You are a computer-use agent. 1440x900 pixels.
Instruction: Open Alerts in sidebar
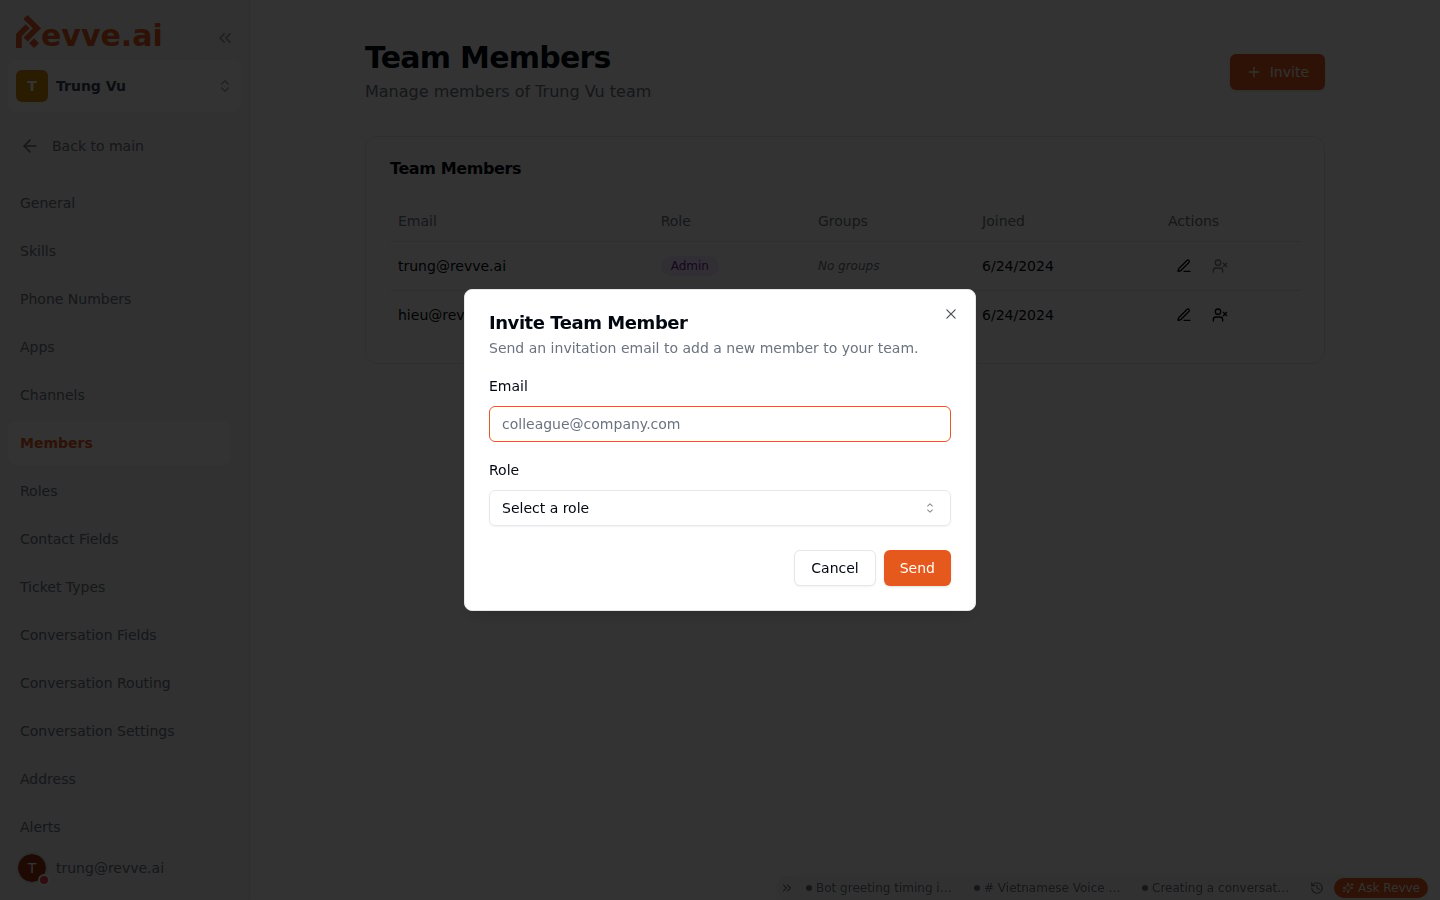click(119, 827)
